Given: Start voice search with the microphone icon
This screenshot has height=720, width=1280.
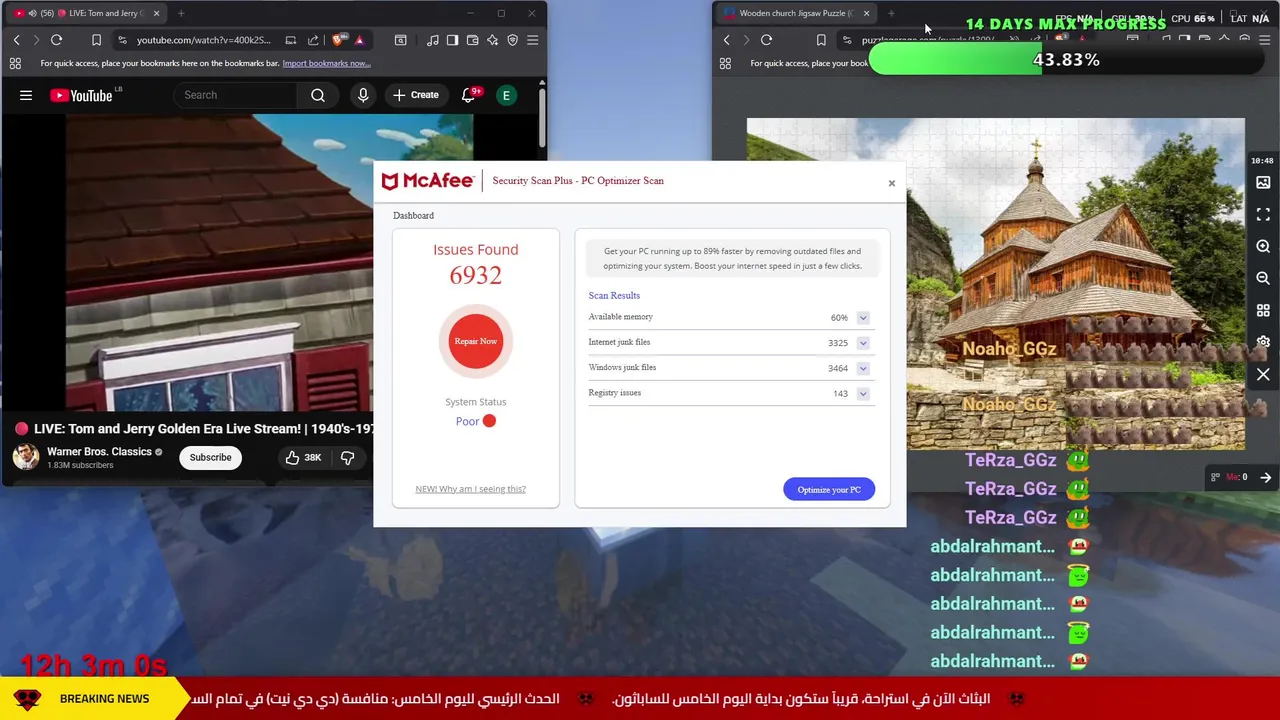Looking at the screenshot, I should click(363, 95).
